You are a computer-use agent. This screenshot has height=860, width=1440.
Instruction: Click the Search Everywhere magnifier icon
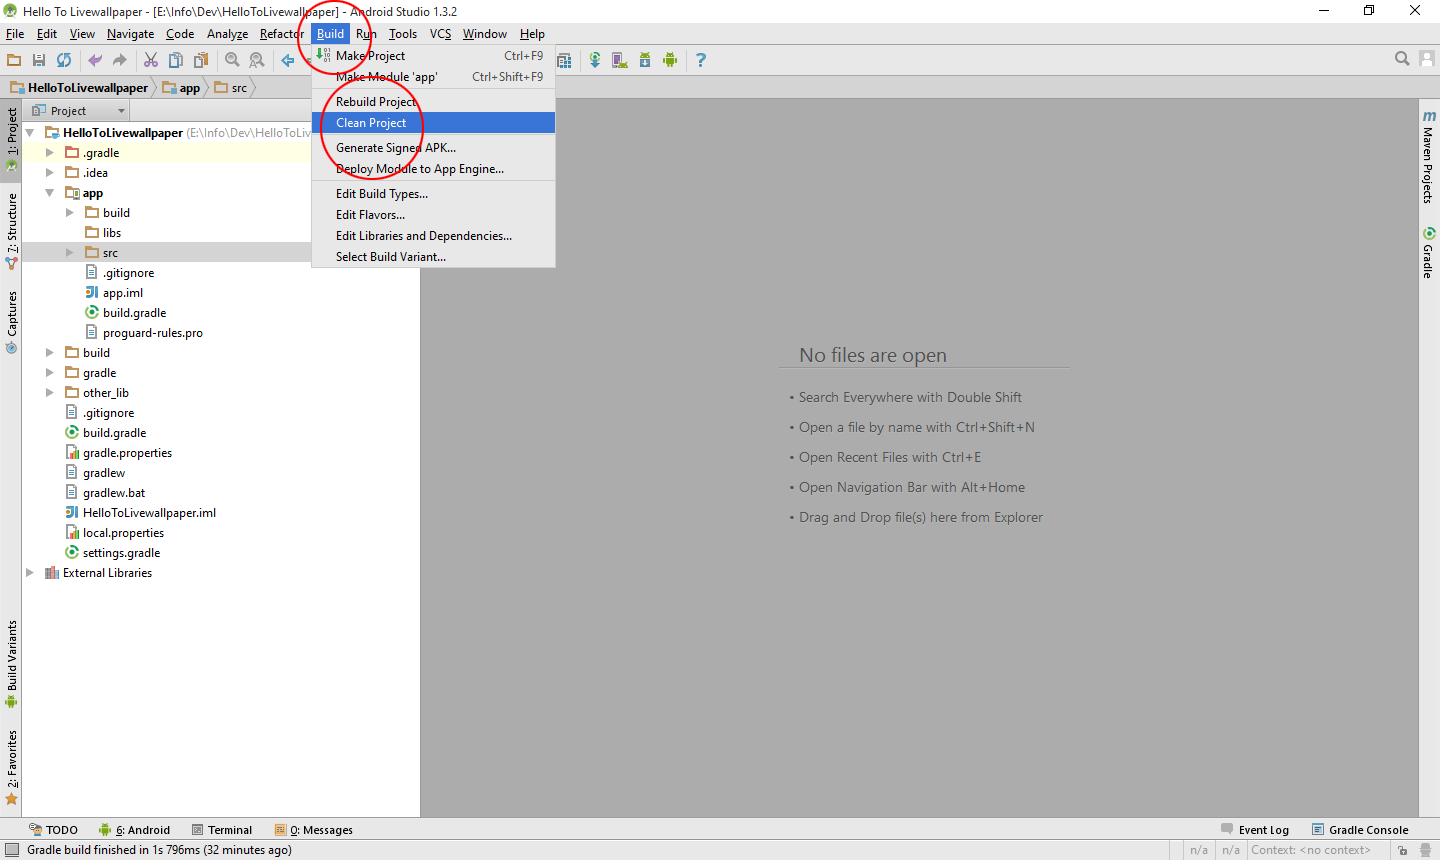[1402, 59]
